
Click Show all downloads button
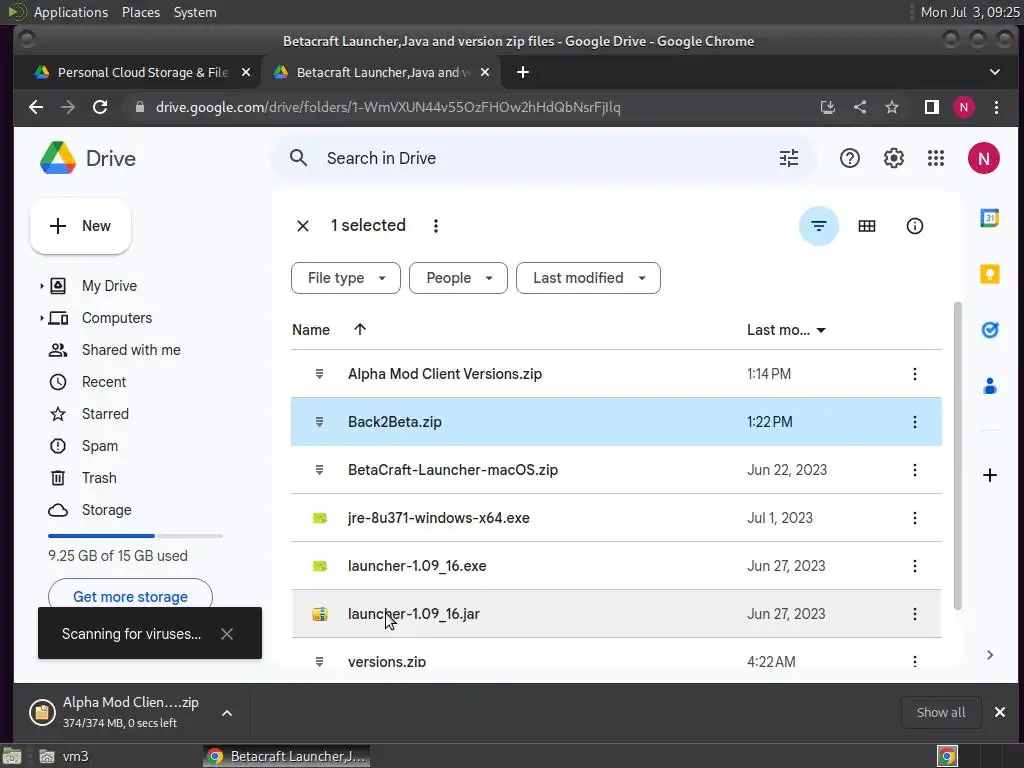point(940,712)
